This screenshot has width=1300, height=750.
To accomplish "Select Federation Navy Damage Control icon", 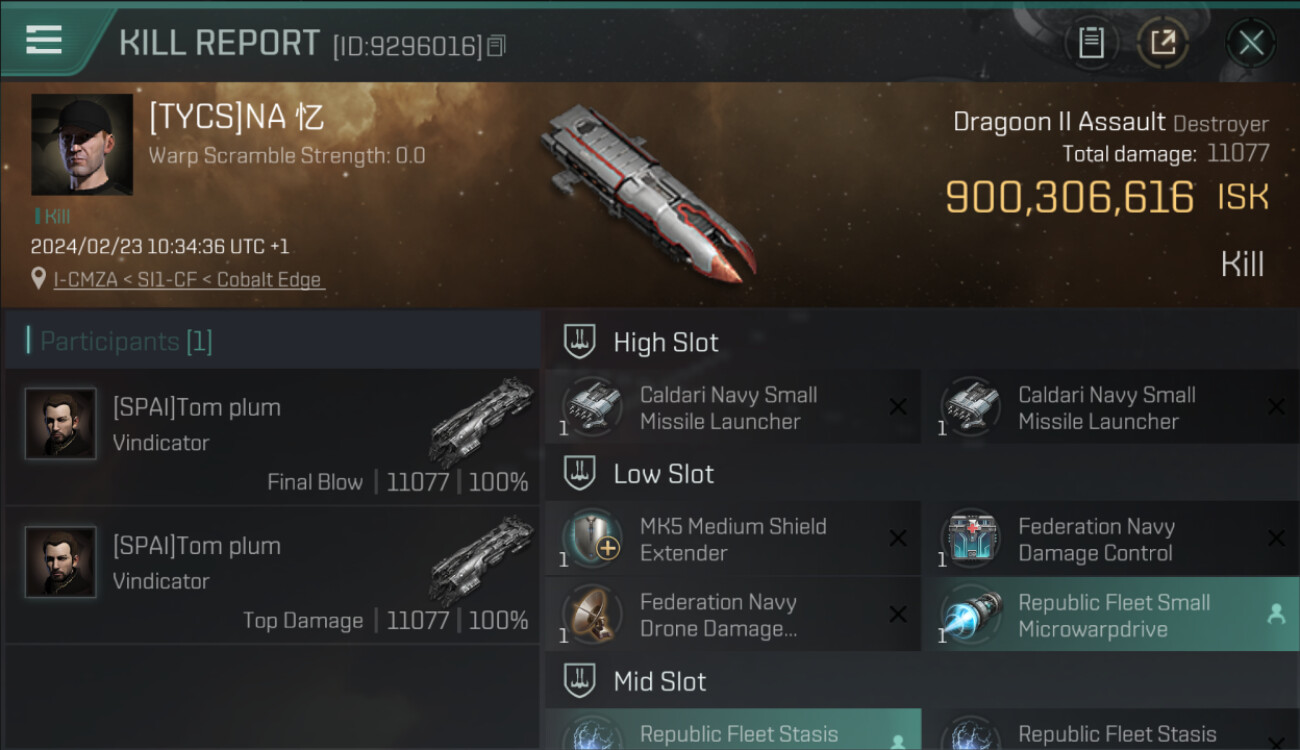I will click(970, 538).
